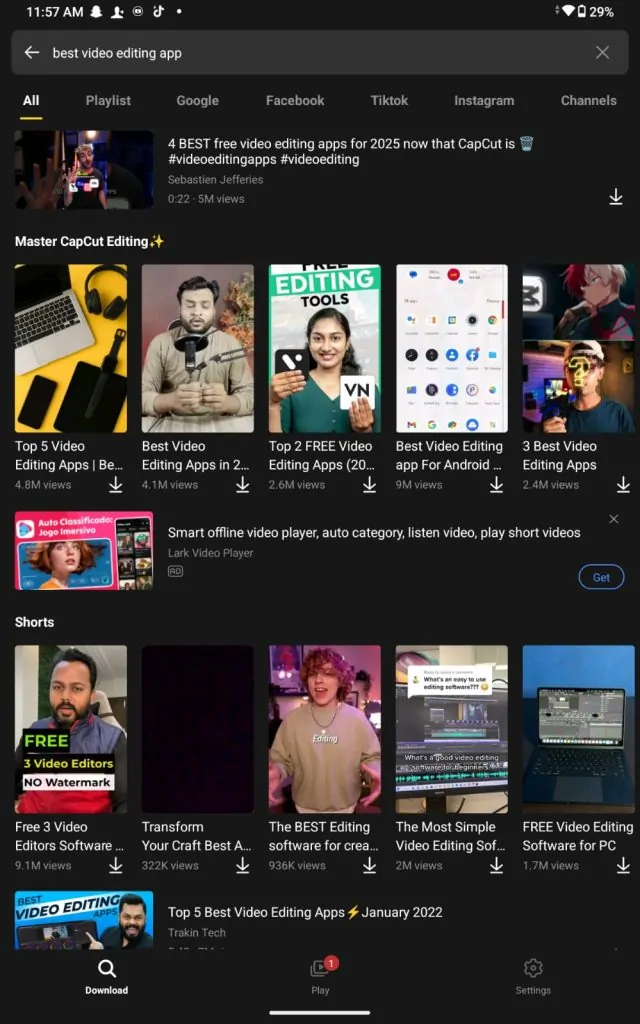Open the Lark Video Player ad image
Image resolution: width=640 pixels, height=1024 pixels.
tap(84, 551)
